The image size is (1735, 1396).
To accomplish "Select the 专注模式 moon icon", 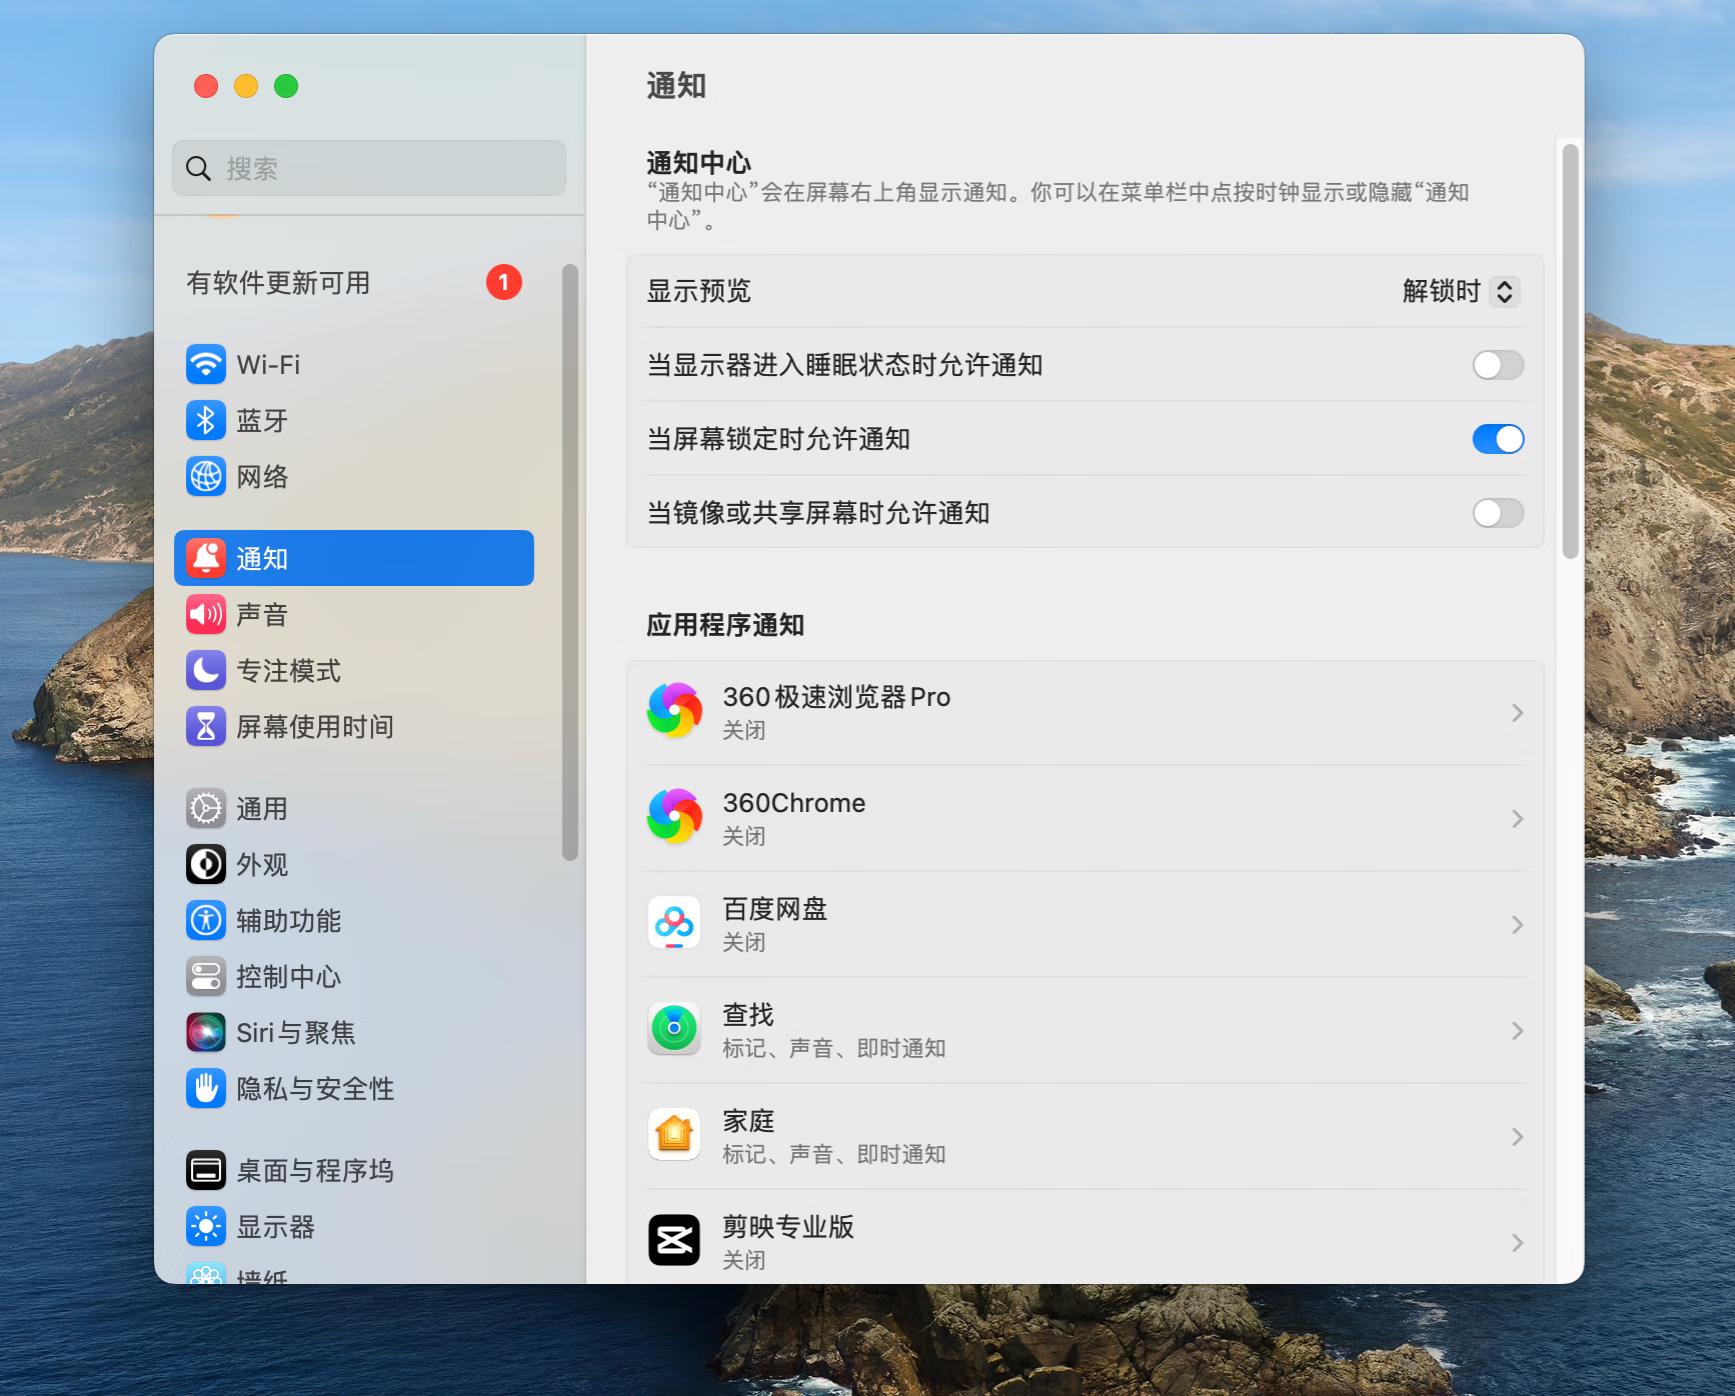I will coord(205,671).
